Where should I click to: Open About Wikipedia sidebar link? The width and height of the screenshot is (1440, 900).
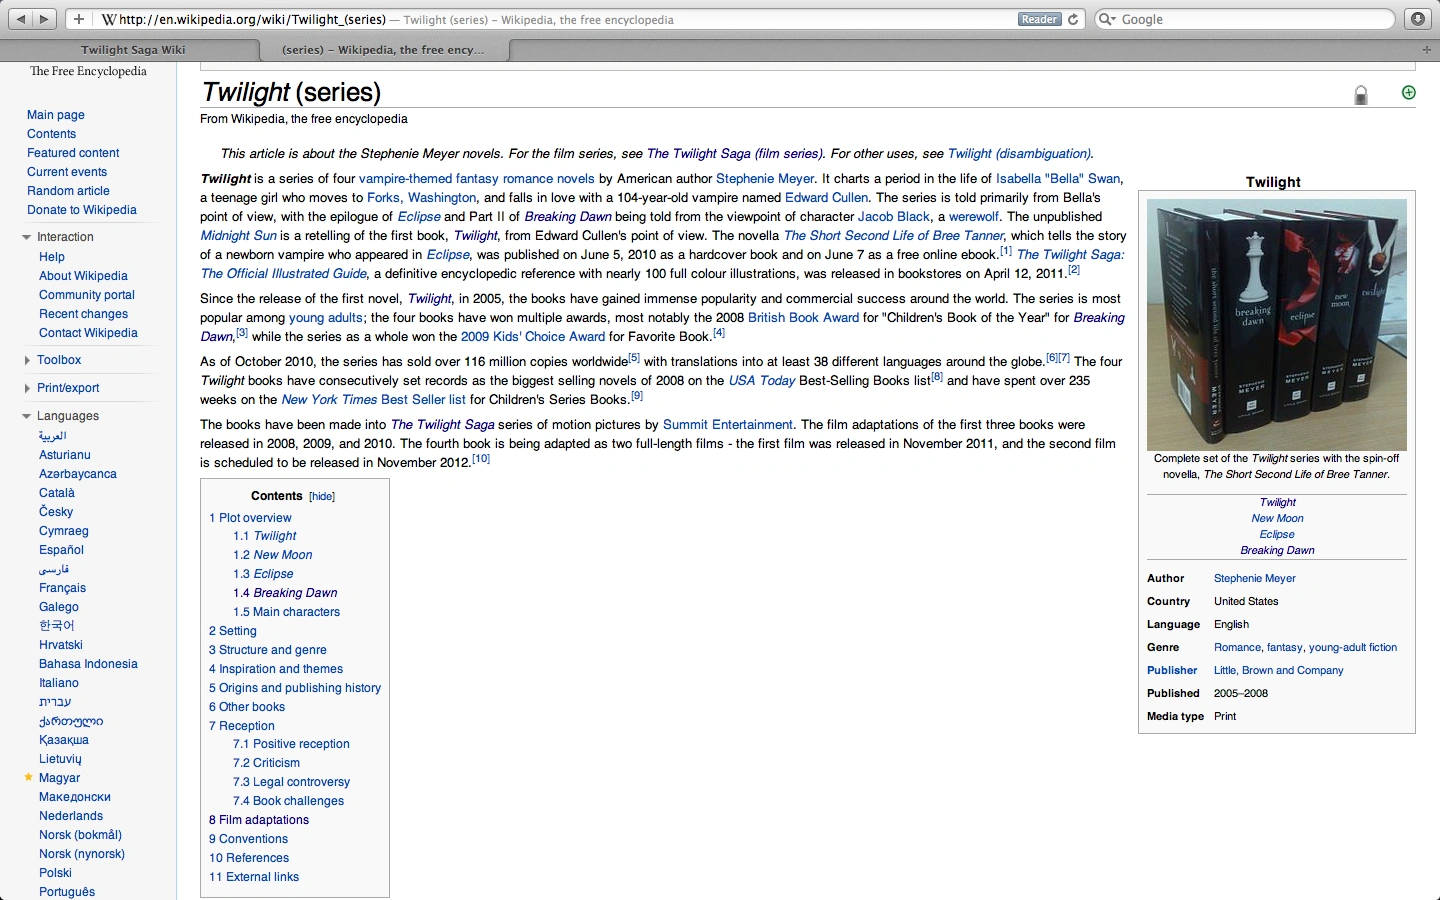point(83,276)
